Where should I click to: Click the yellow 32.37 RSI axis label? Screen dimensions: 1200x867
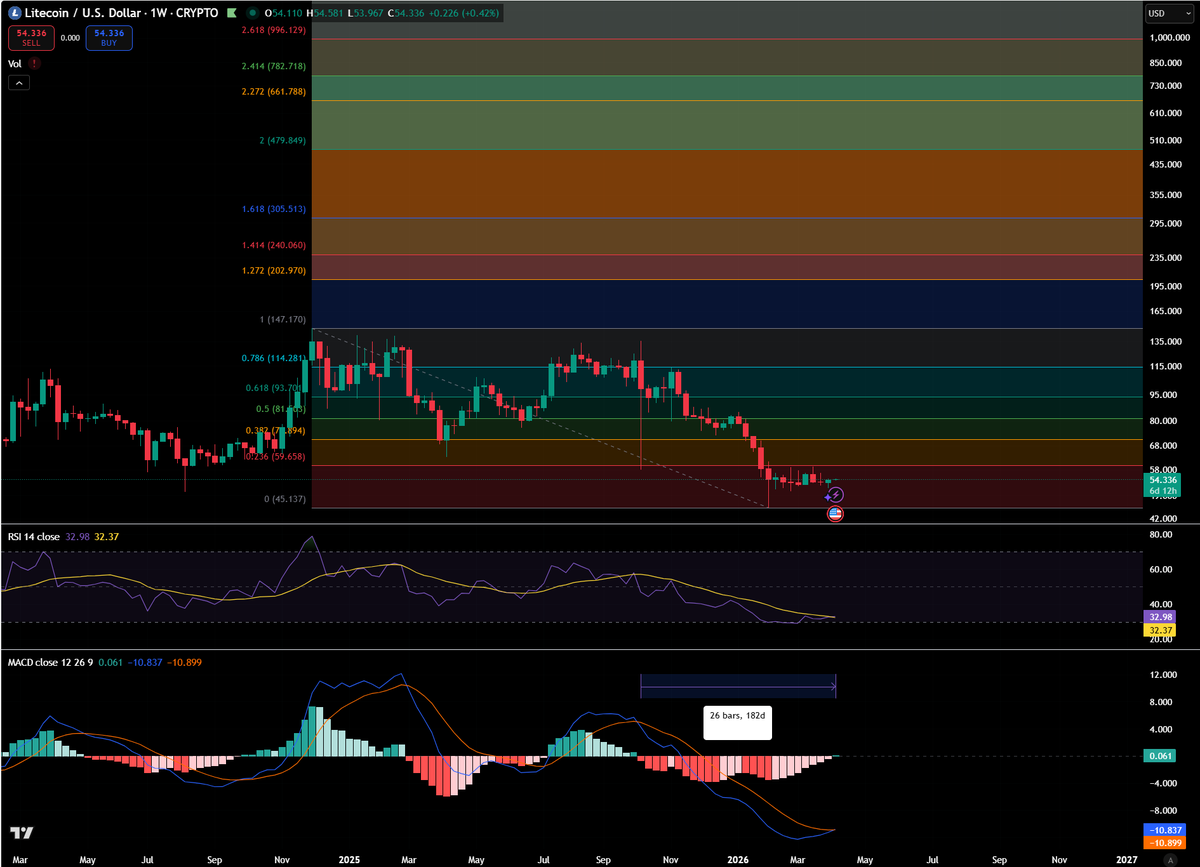point(1159,631)
